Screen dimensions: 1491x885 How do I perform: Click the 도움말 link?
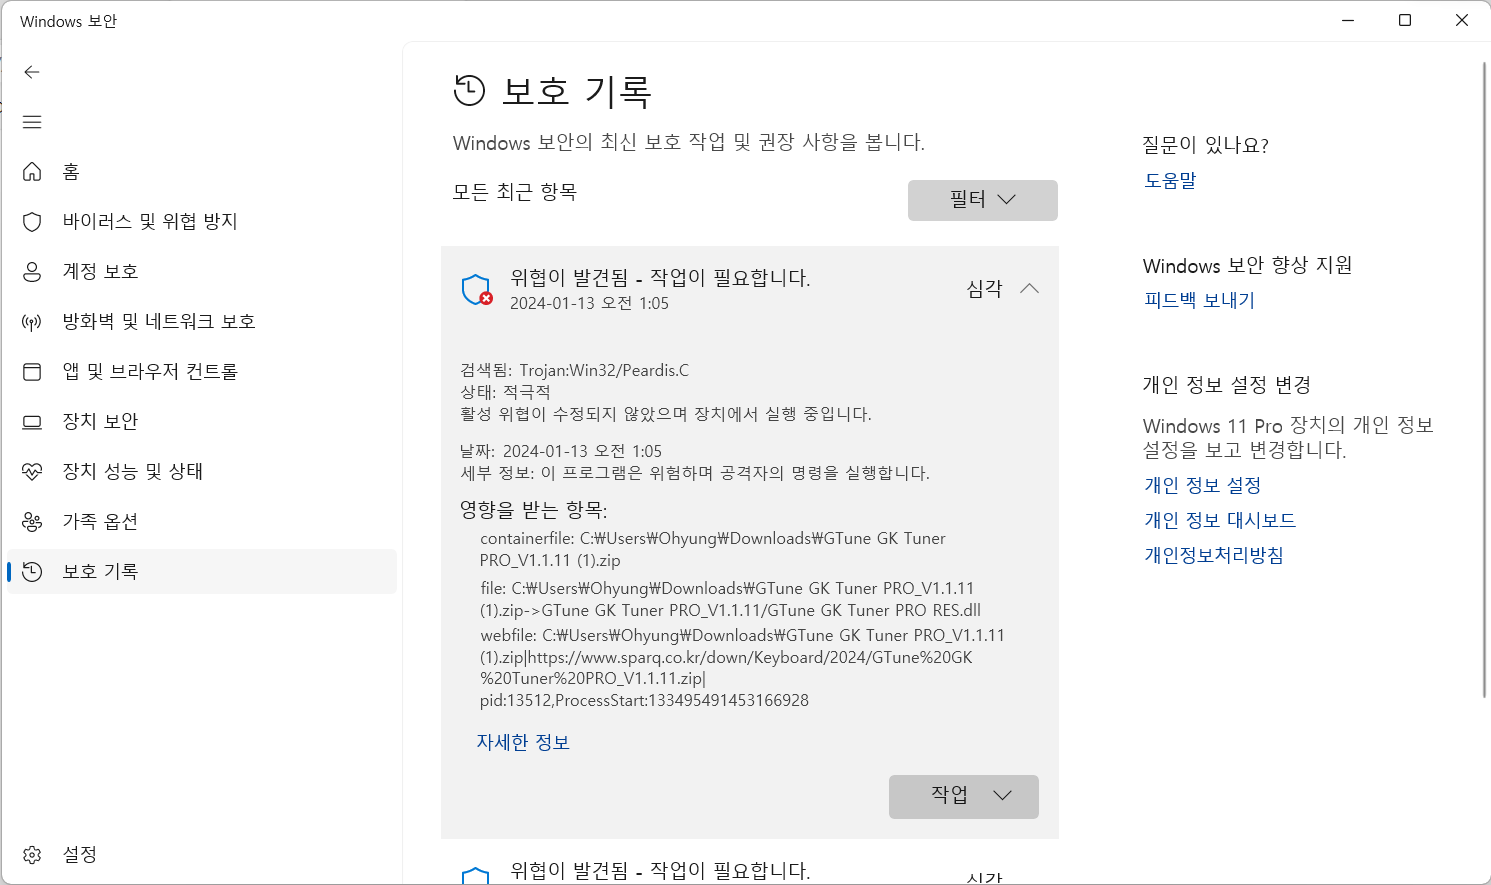[x=1170, y=181]
